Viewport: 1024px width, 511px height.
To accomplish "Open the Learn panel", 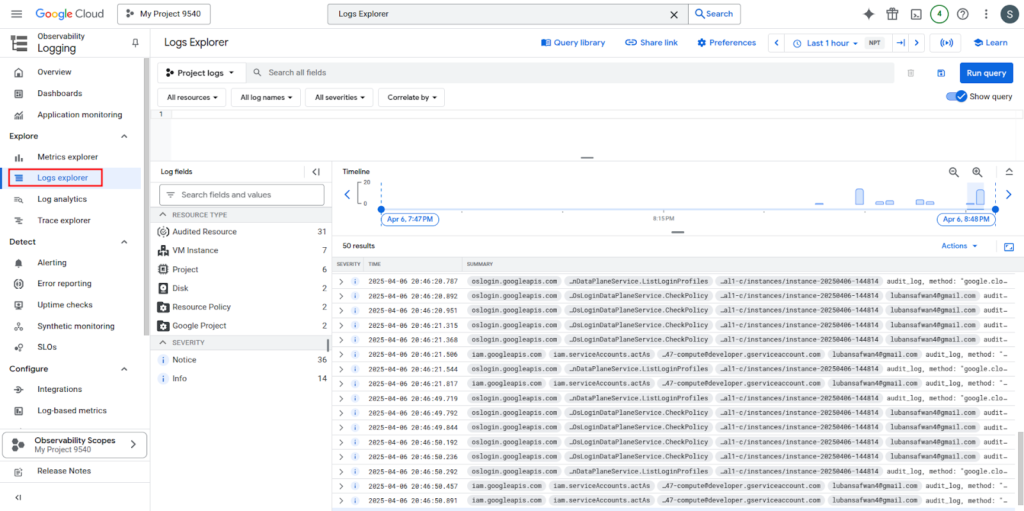I will (991, 42).
